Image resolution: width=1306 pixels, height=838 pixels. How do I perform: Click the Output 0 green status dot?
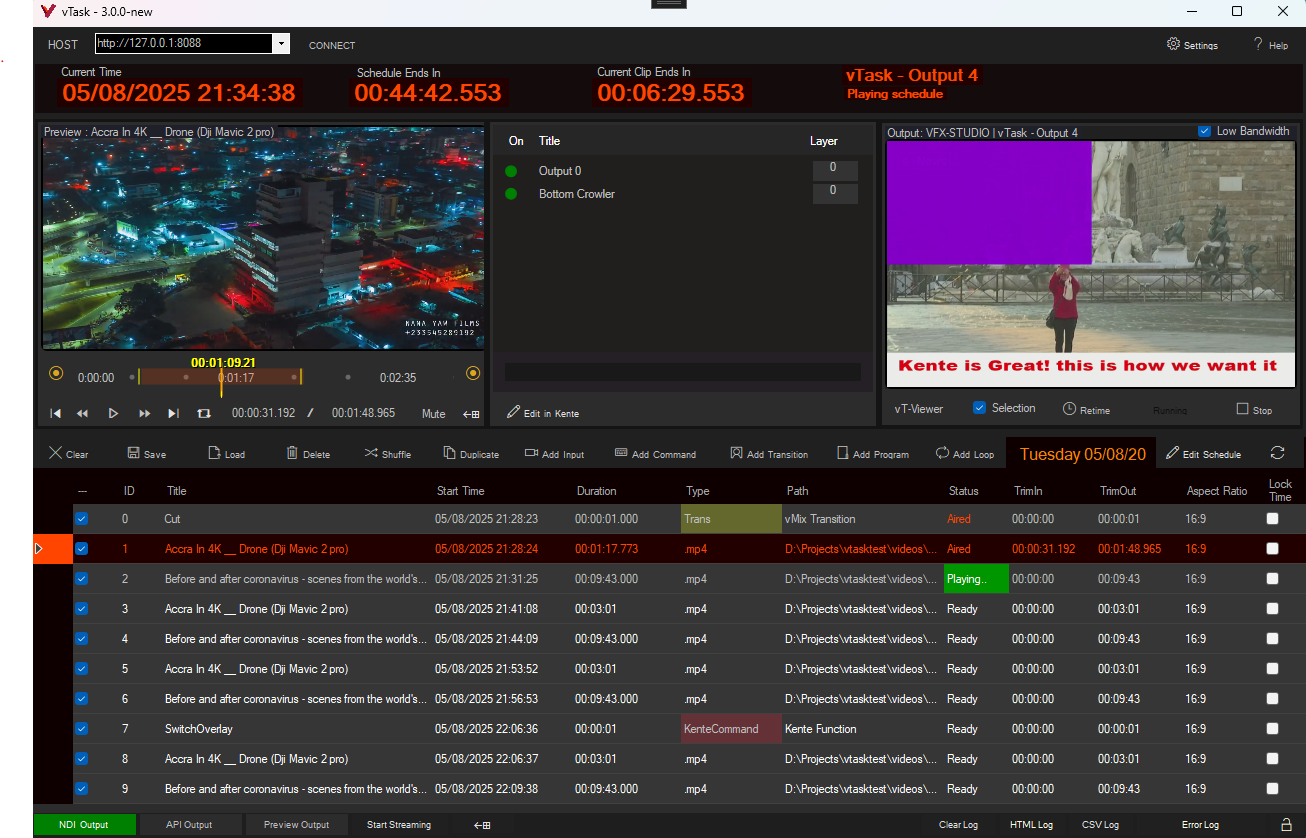click(512, 171)
